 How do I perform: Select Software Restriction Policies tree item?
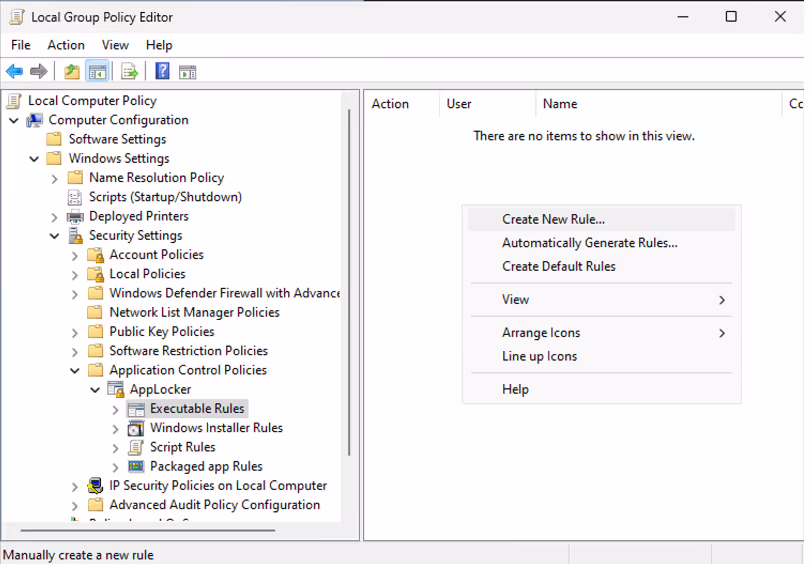[188, 351]
